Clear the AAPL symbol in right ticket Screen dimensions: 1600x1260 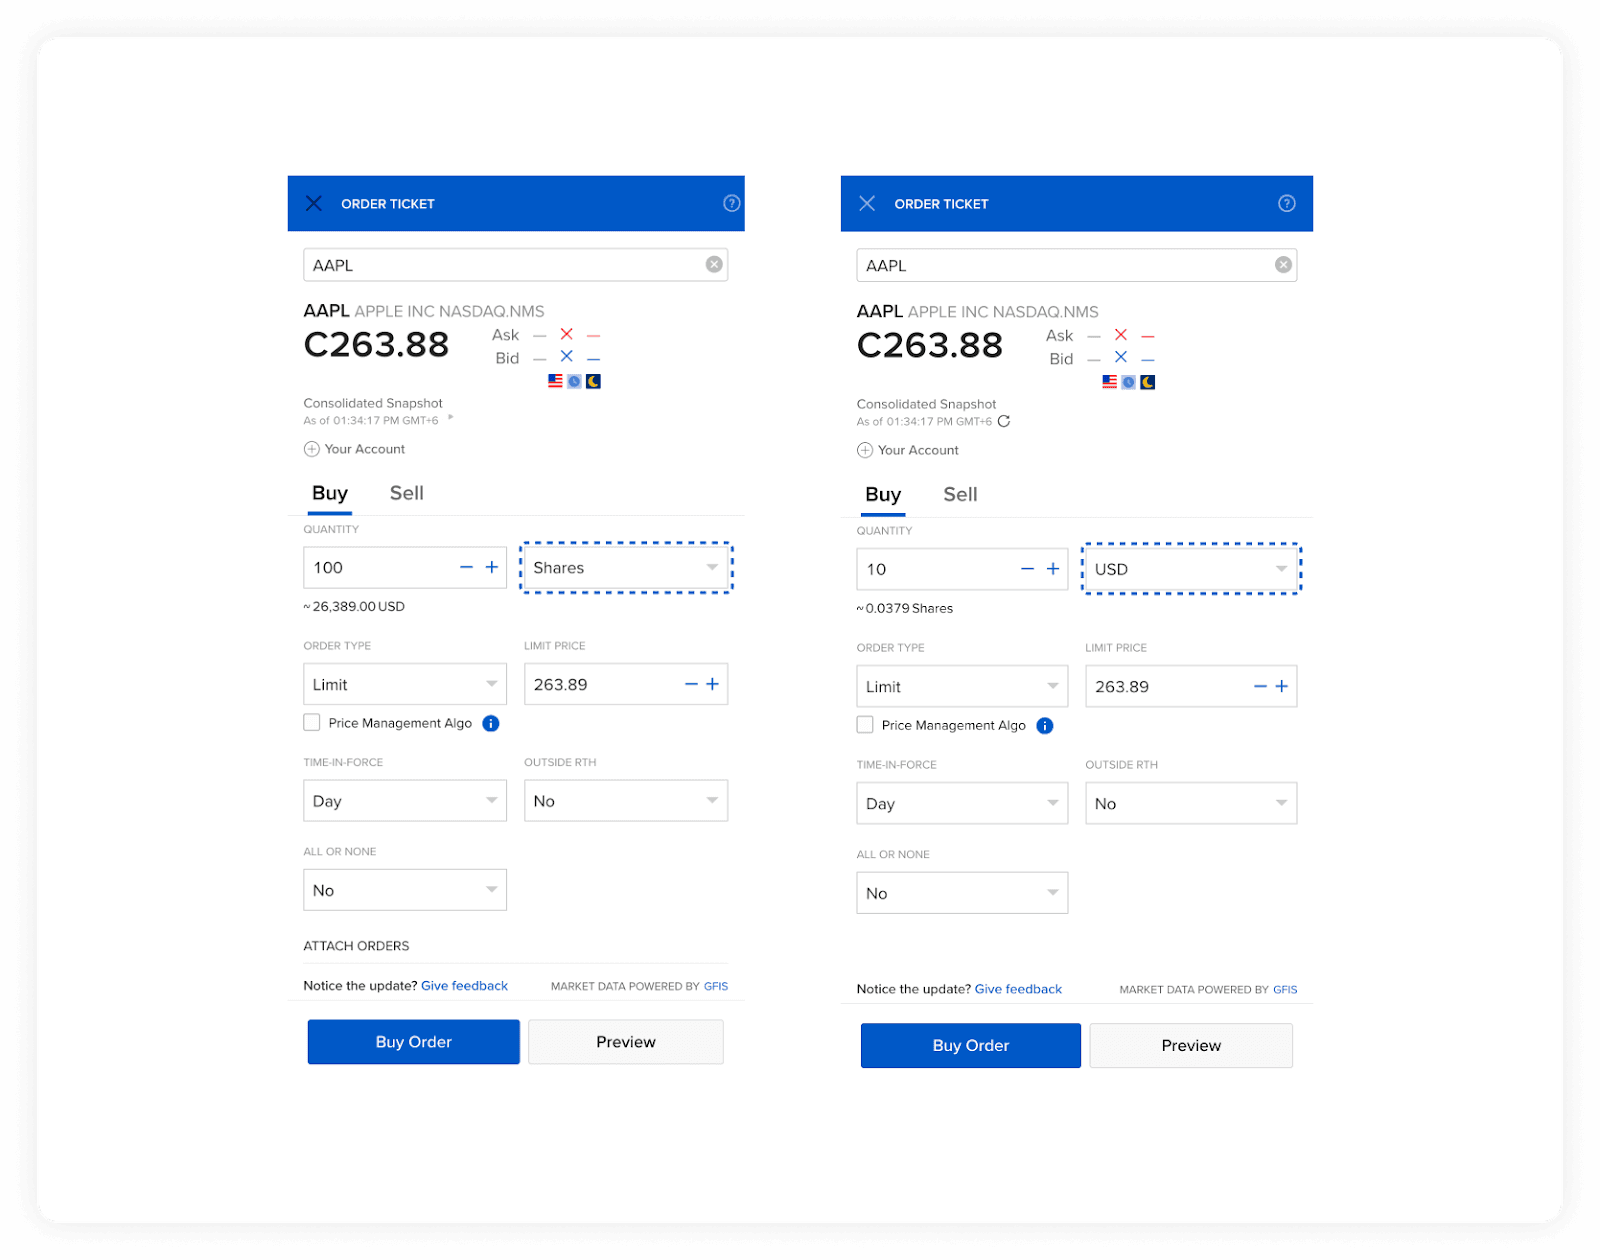coord(1283,265)
